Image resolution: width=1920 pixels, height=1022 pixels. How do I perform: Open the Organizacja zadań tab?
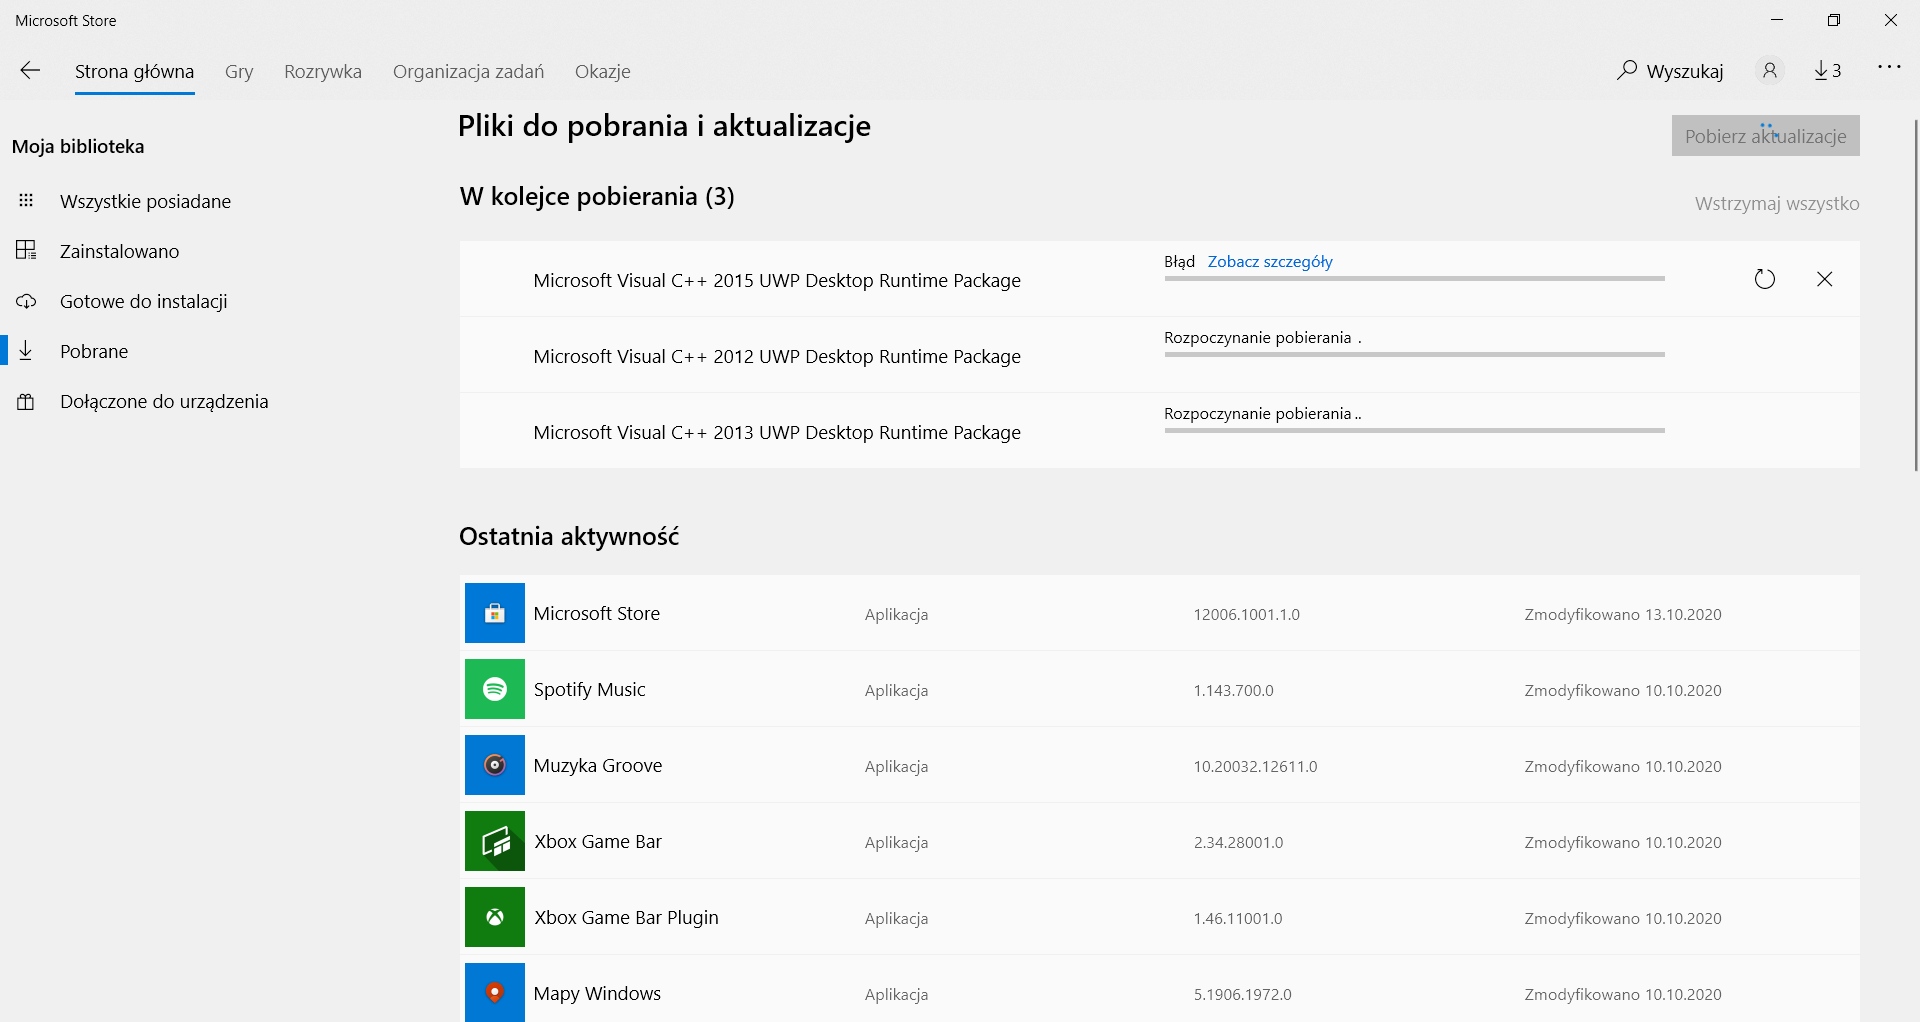469,71
